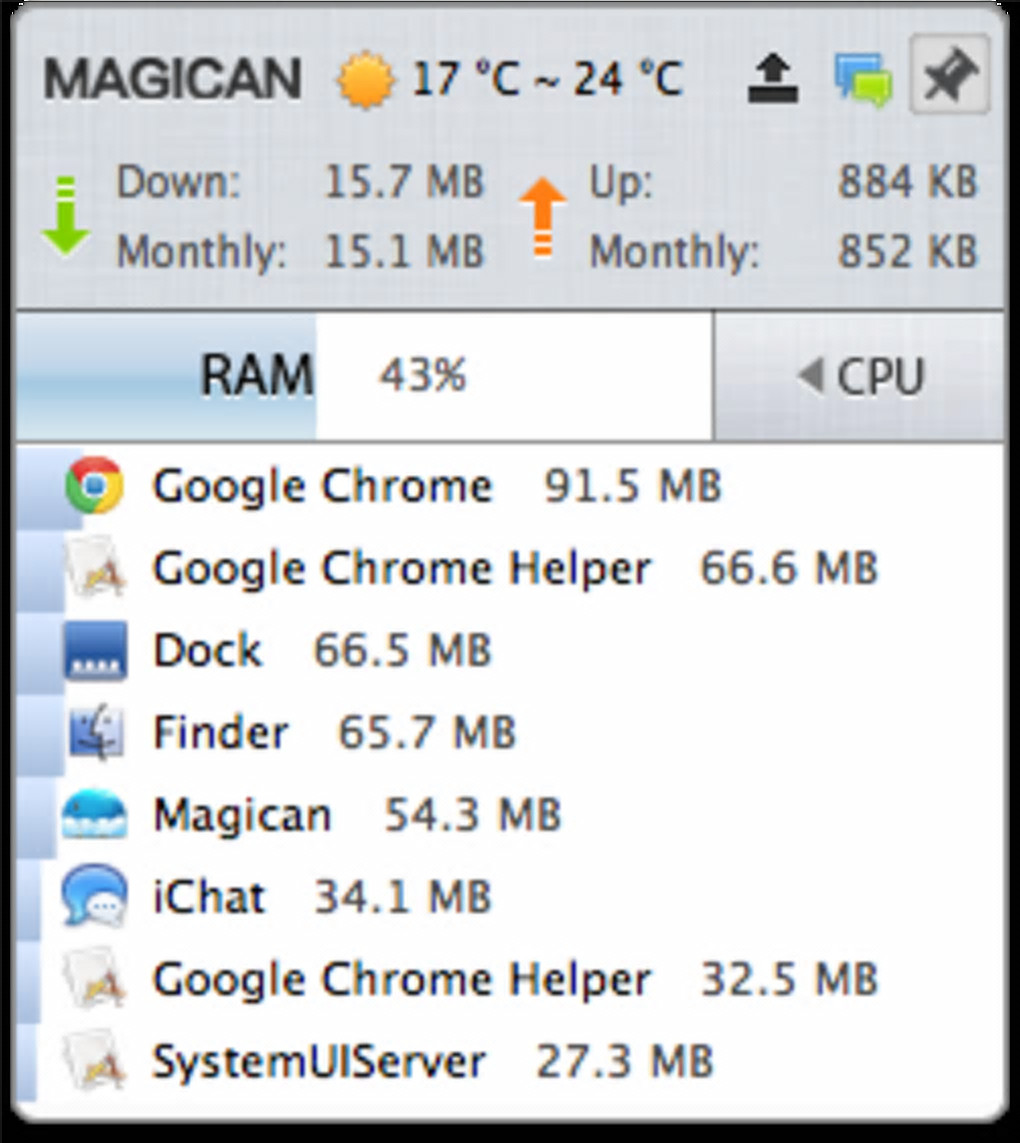Click the arrow beside CPU

810,376
